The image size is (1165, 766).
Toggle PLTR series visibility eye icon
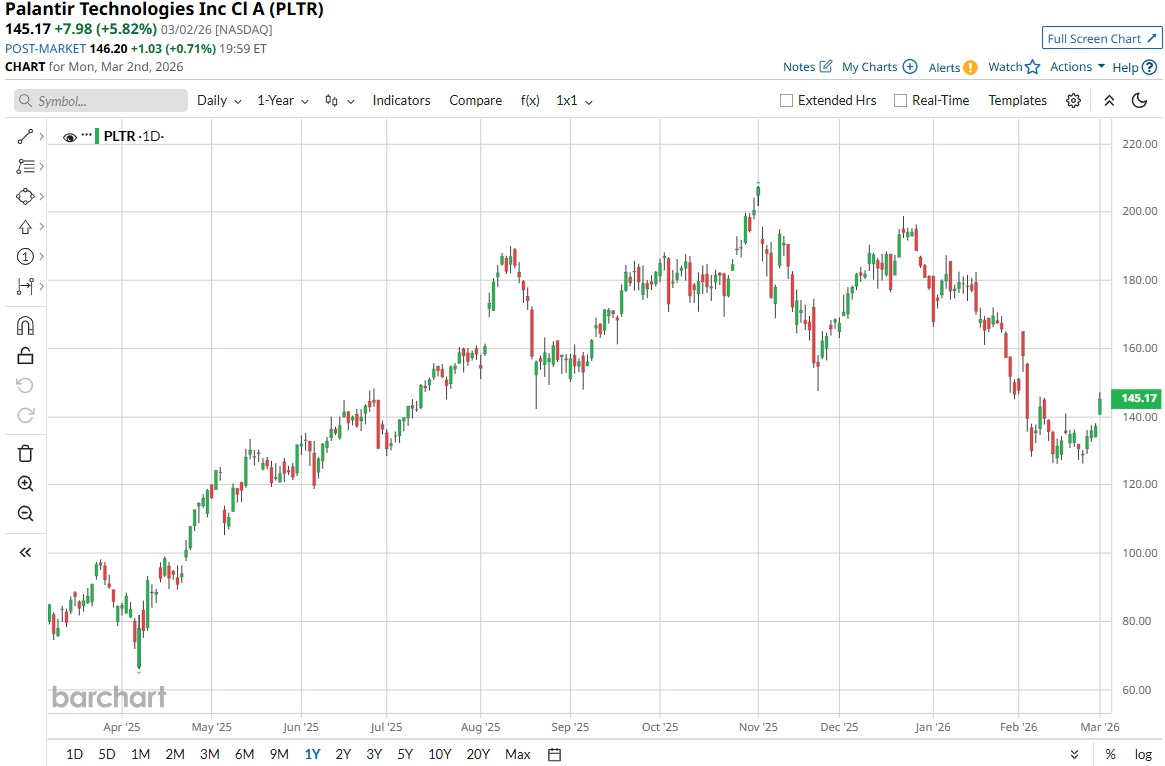pyautogui.click(x=69, y=137)
